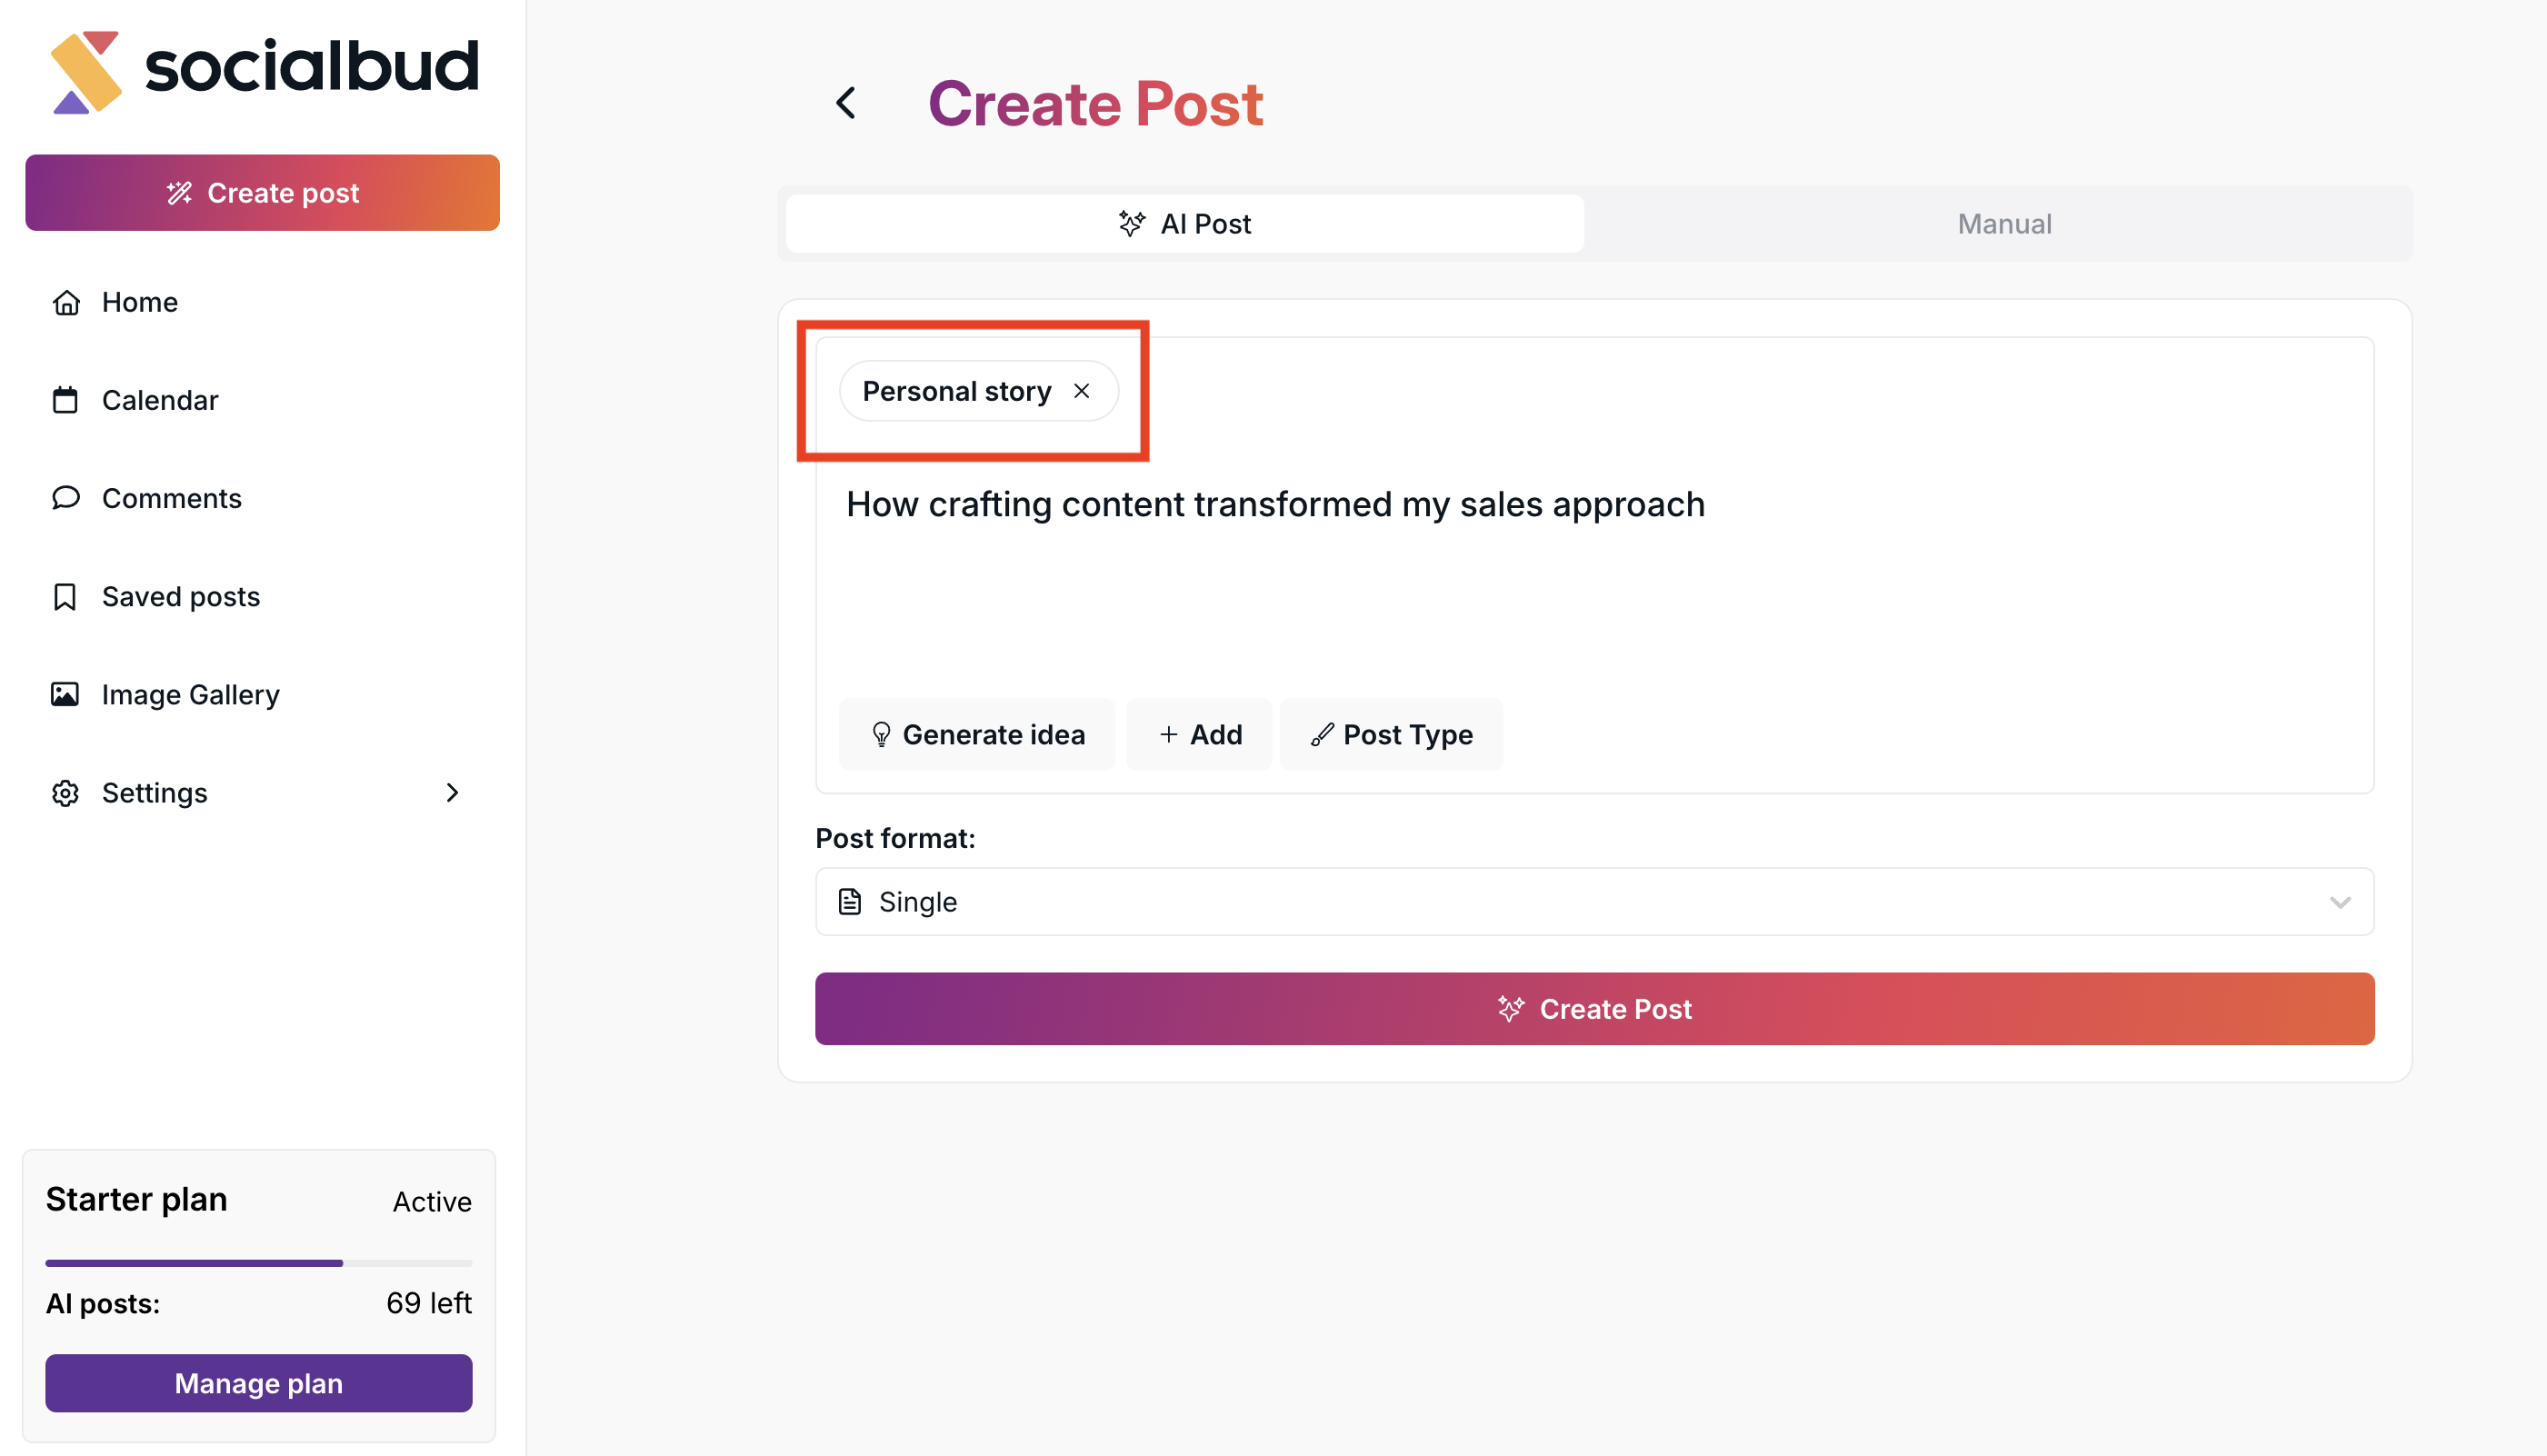
Task: Open Home from the sidebar
Action: (139, 302)
